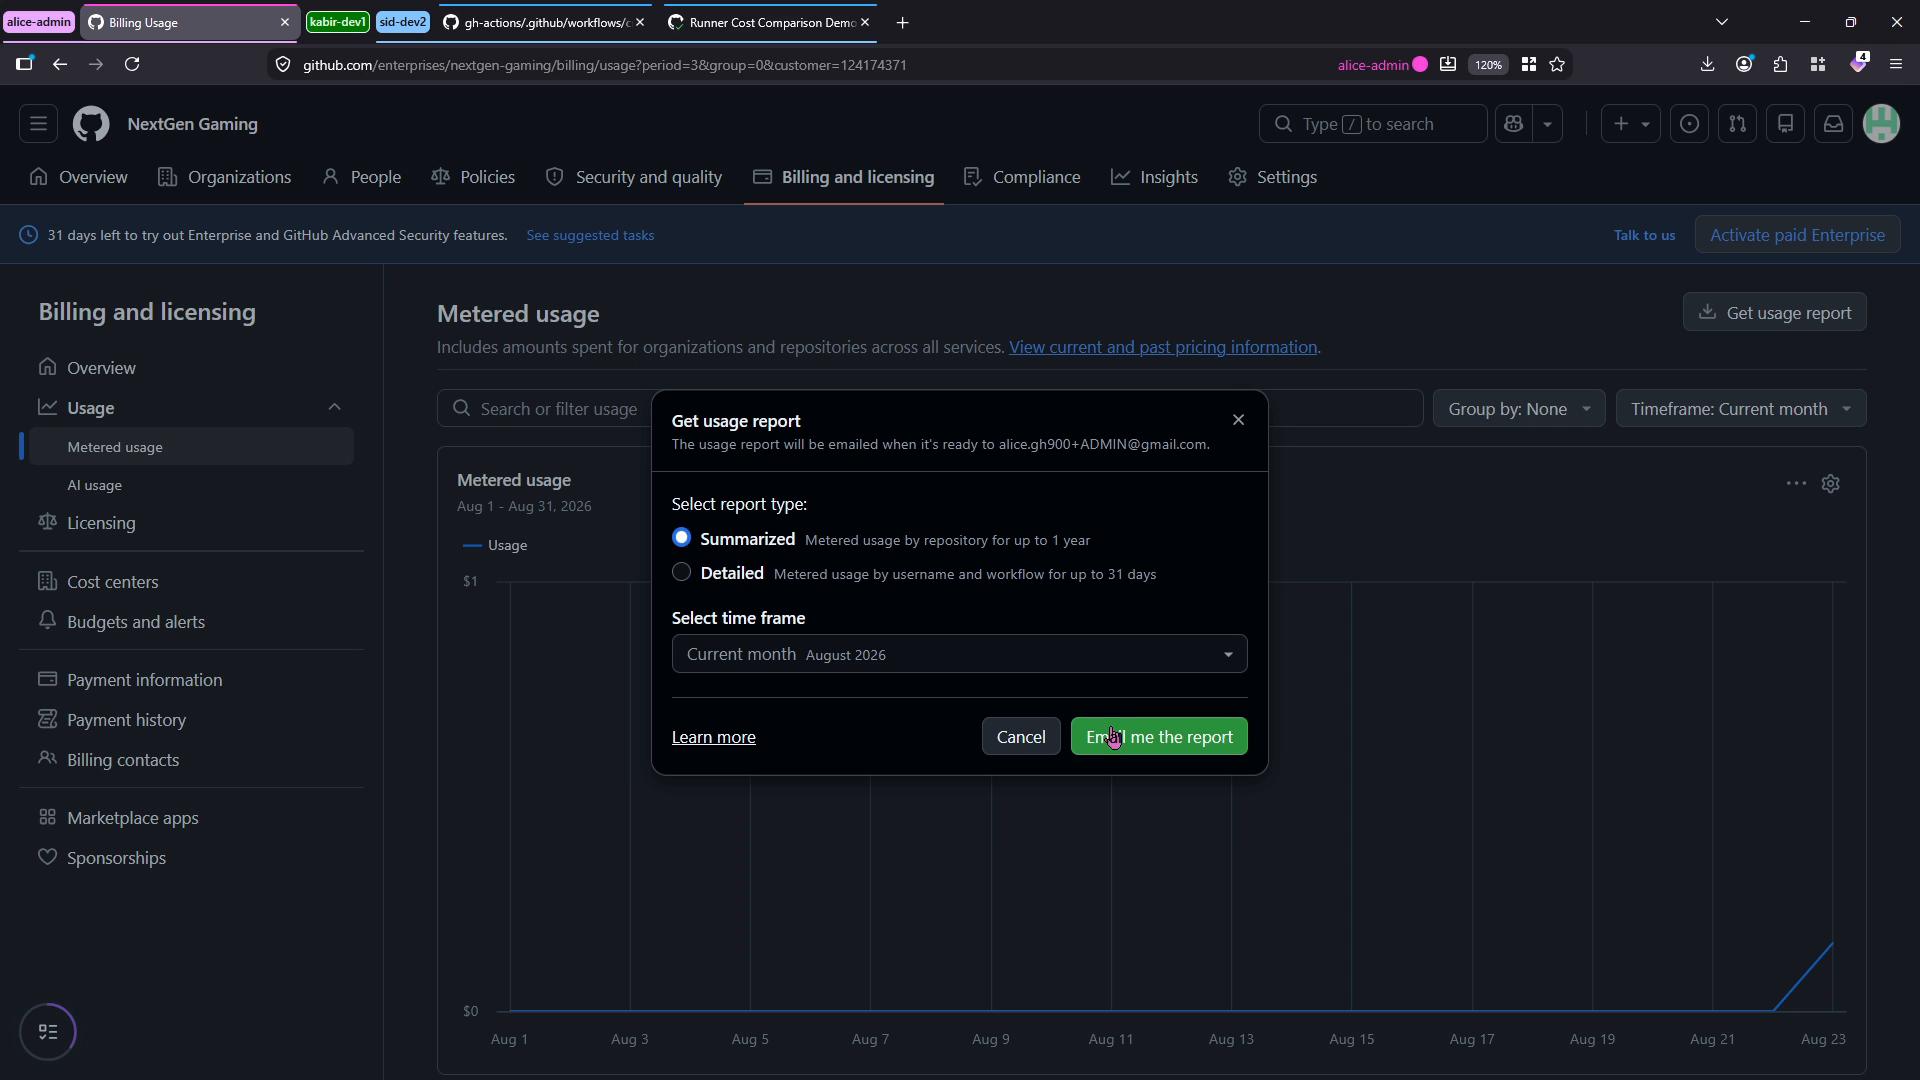Close the Get usage report dialog
1920x1080 pixels.
(1238, 420)
